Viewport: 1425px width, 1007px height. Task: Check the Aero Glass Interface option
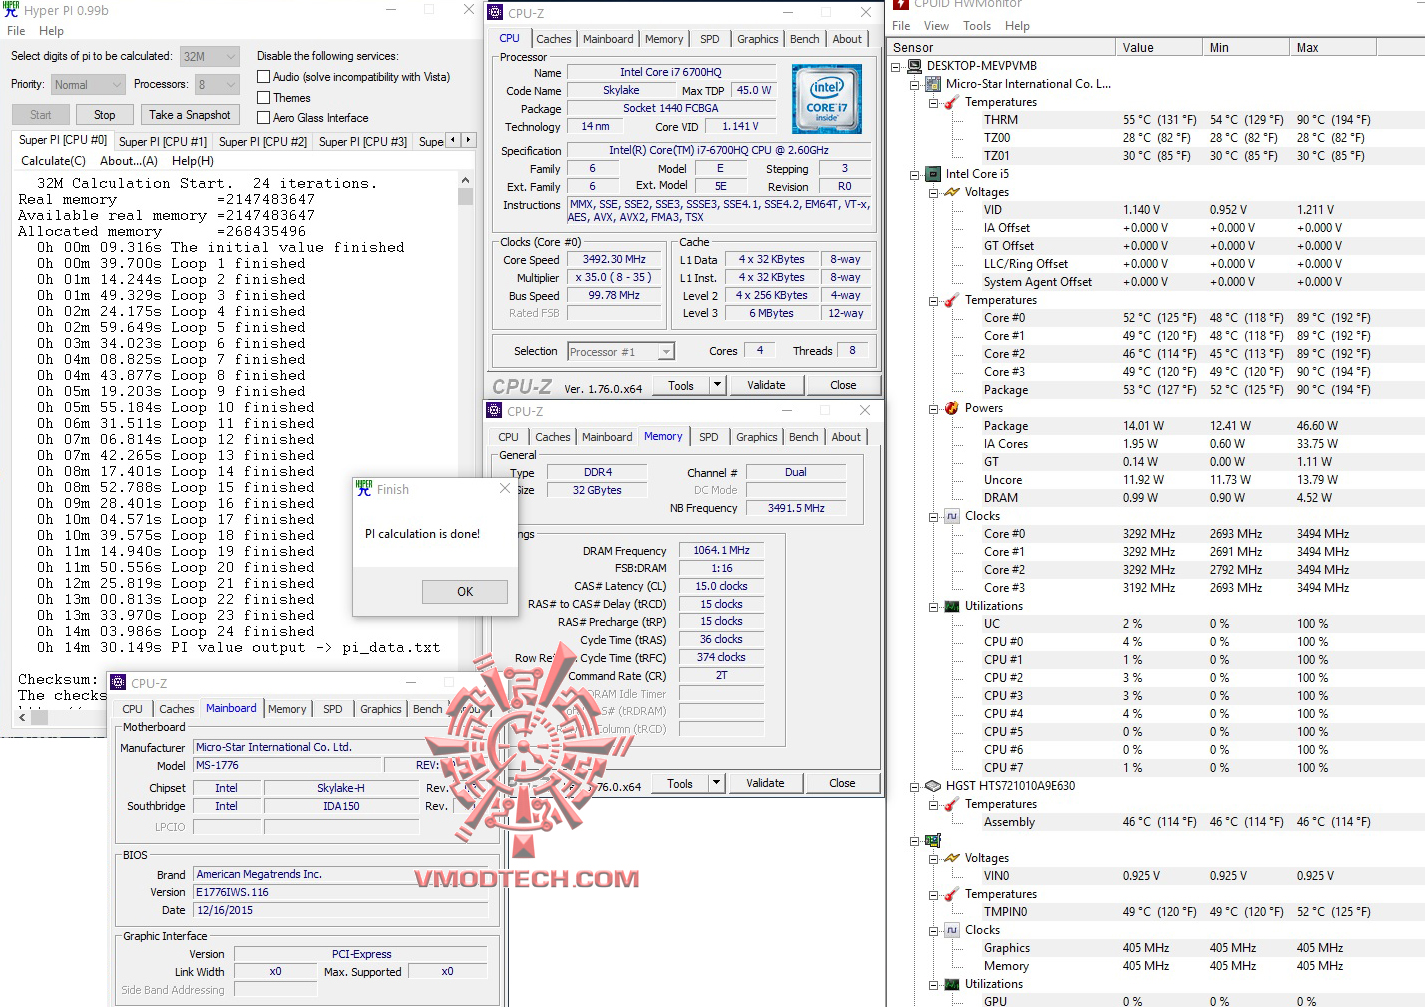(264, 118)
